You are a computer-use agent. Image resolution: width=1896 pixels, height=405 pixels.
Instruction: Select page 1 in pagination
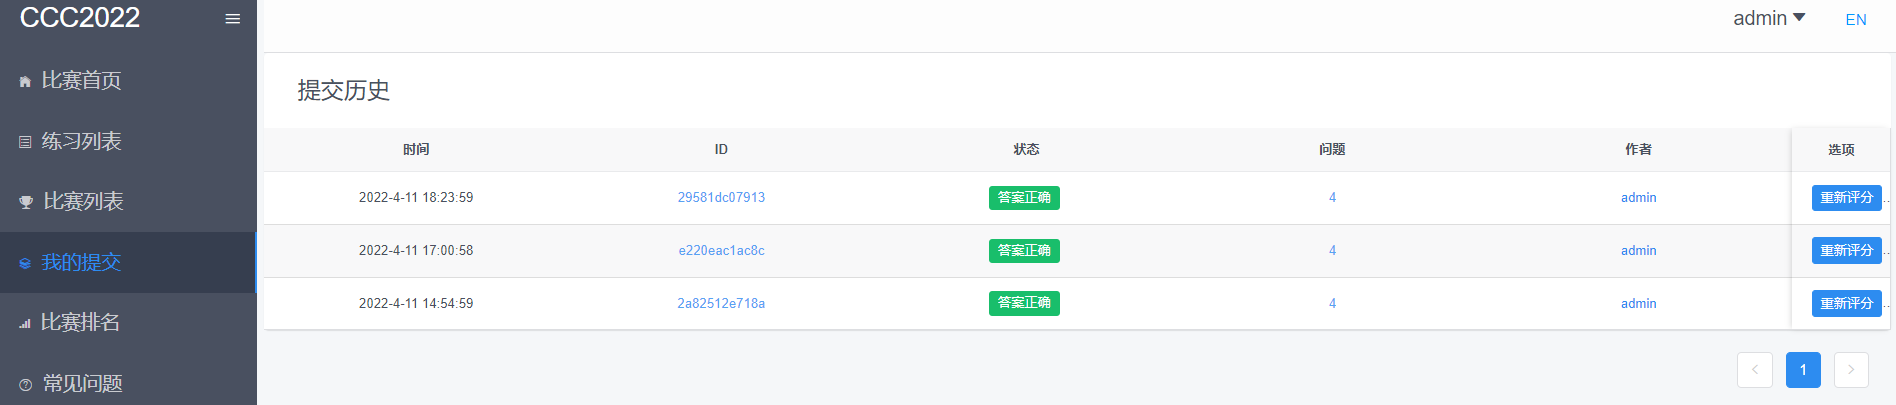1803,370
